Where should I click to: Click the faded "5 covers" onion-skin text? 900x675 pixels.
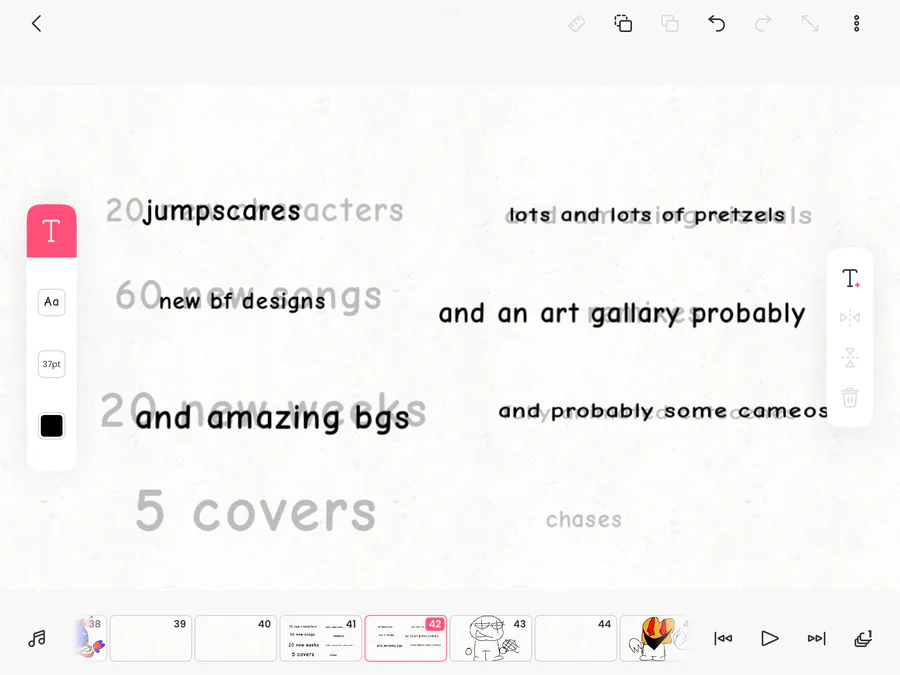click(x=256, y=511)
